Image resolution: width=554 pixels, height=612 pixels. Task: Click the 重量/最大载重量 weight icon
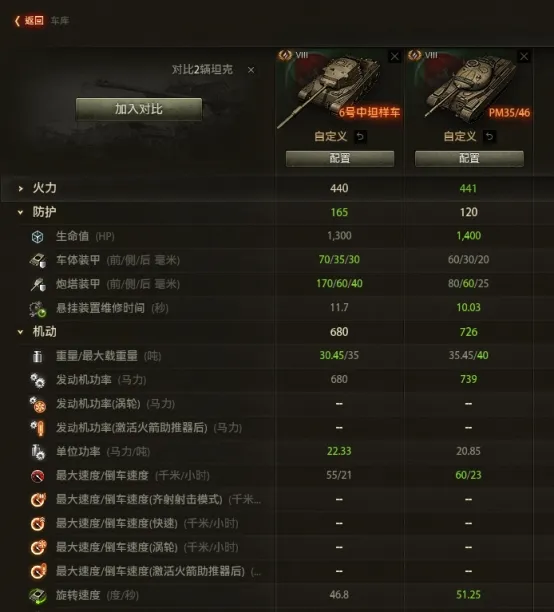coord(37,356)
